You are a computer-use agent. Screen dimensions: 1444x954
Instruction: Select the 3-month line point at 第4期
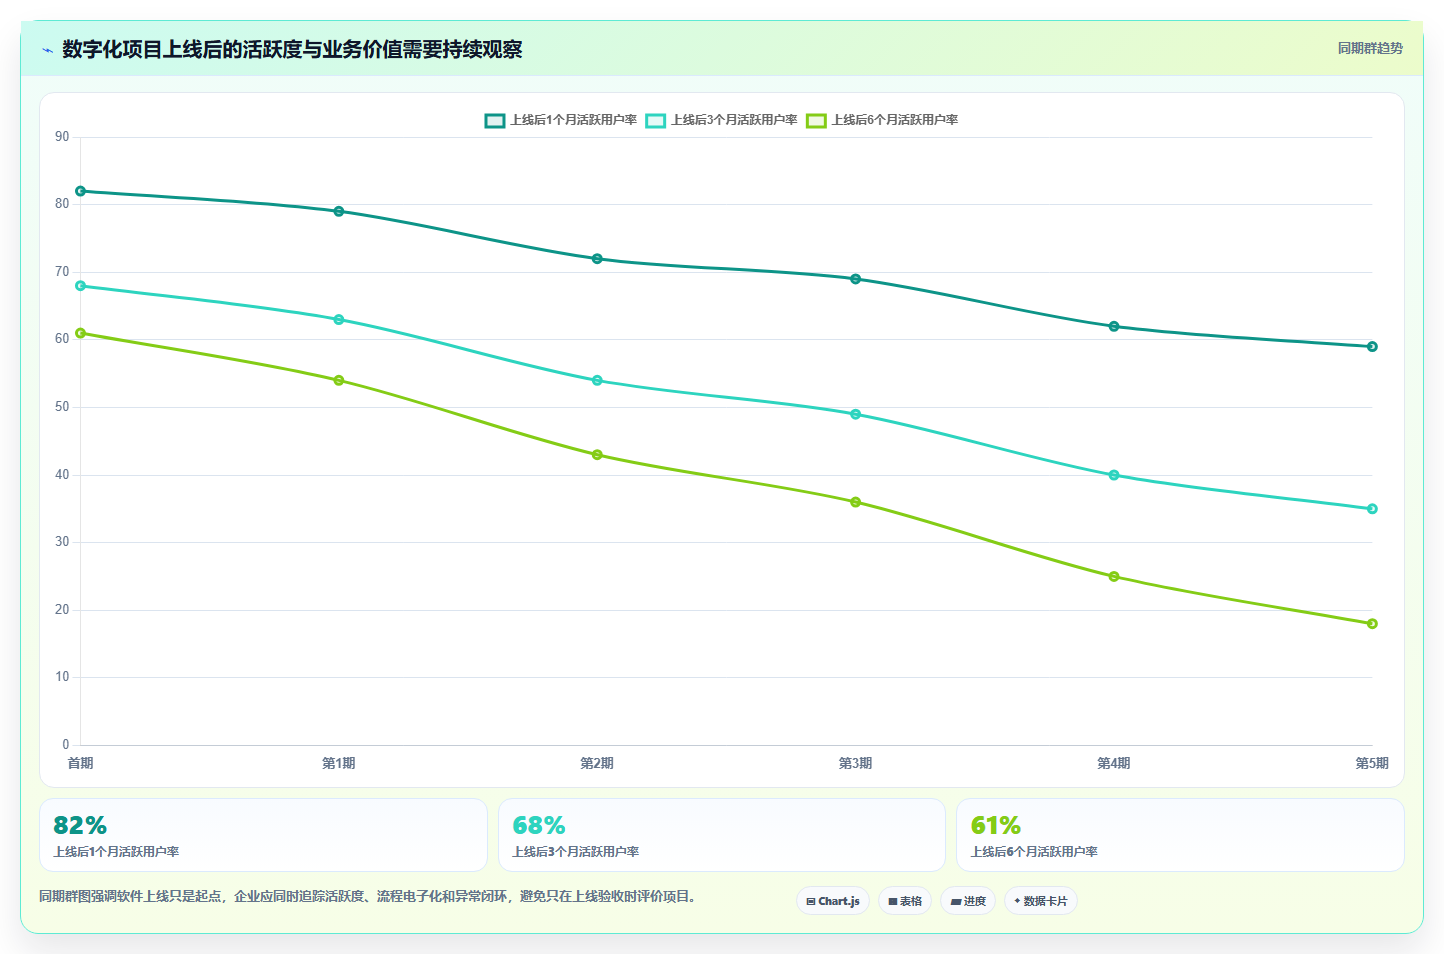coord(1114,475)
